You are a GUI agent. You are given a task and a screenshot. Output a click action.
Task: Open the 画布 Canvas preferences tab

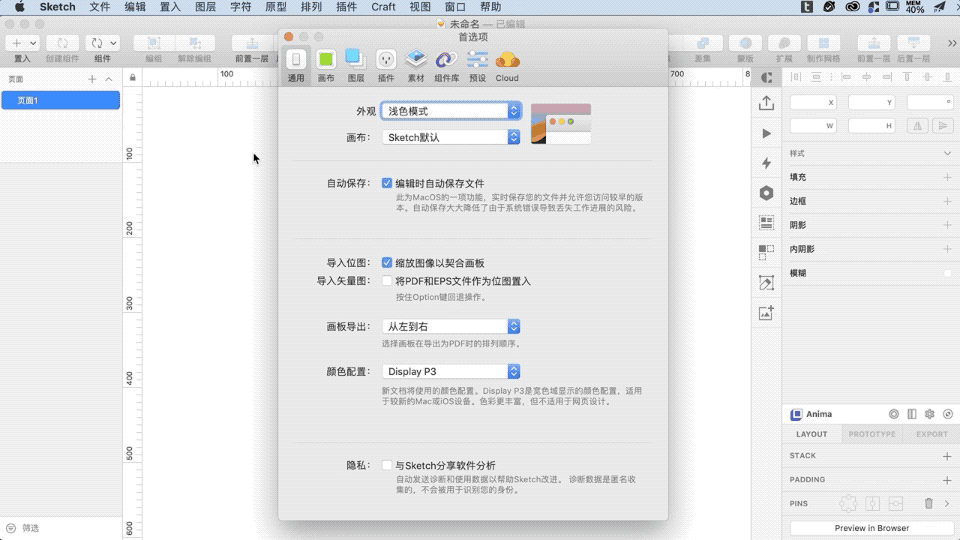pyautogui.click(x=326, y=66)
